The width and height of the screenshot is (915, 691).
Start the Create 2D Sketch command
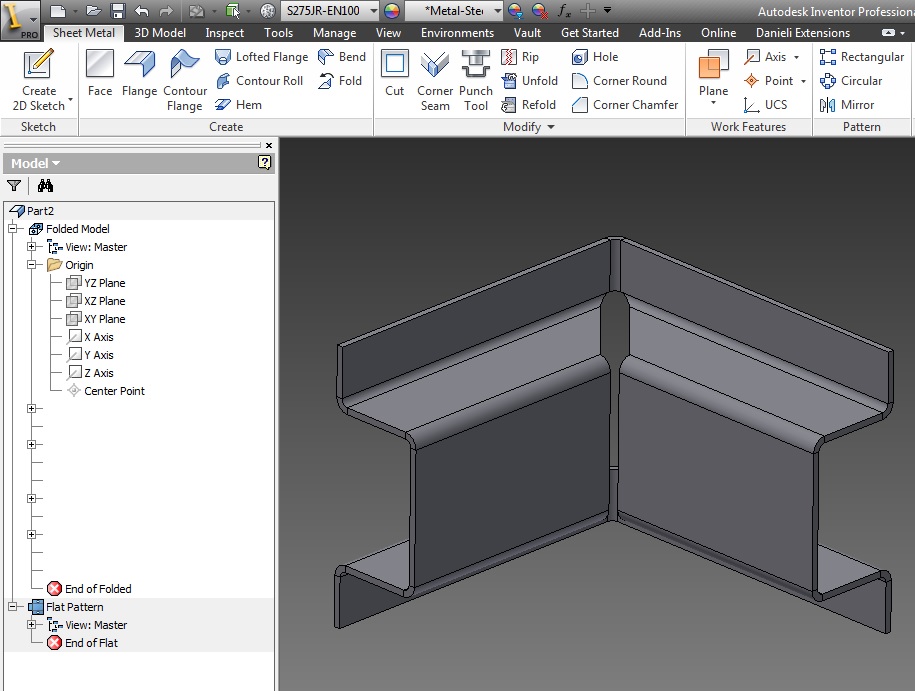pos(39,79)
